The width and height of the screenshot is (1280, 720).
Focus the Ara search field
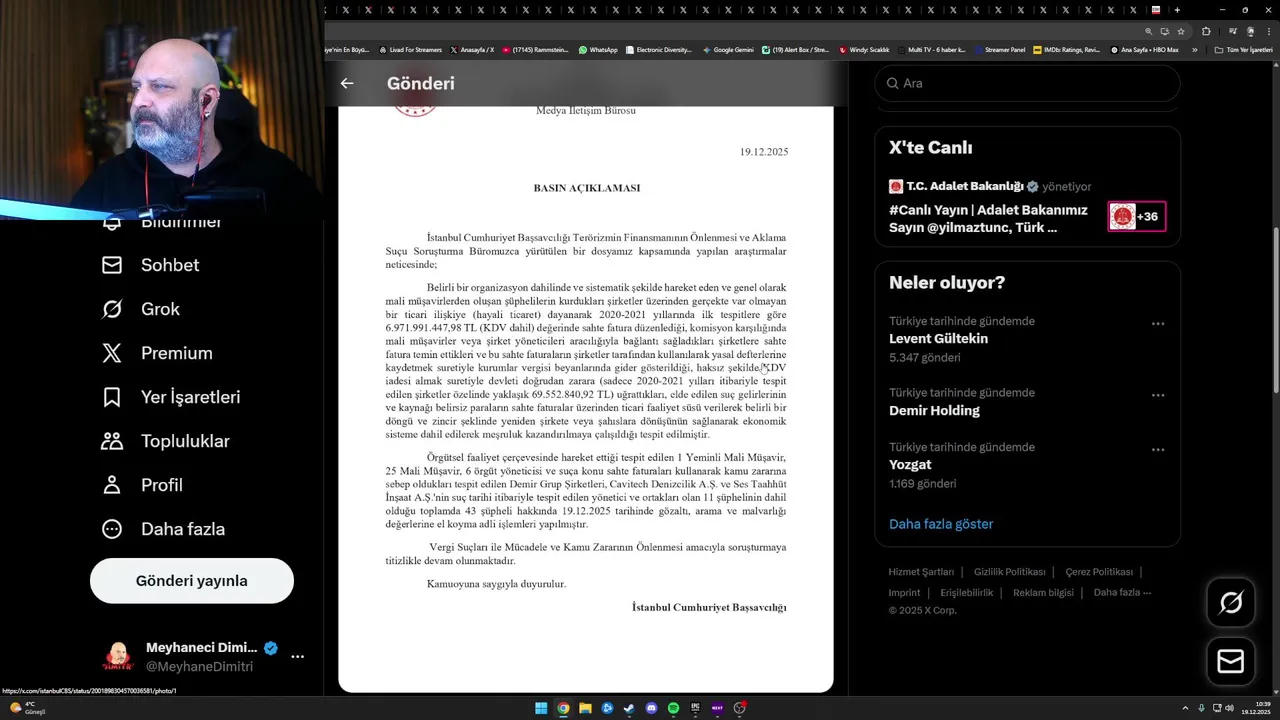pyautogui.click(x=1027, y=83)
